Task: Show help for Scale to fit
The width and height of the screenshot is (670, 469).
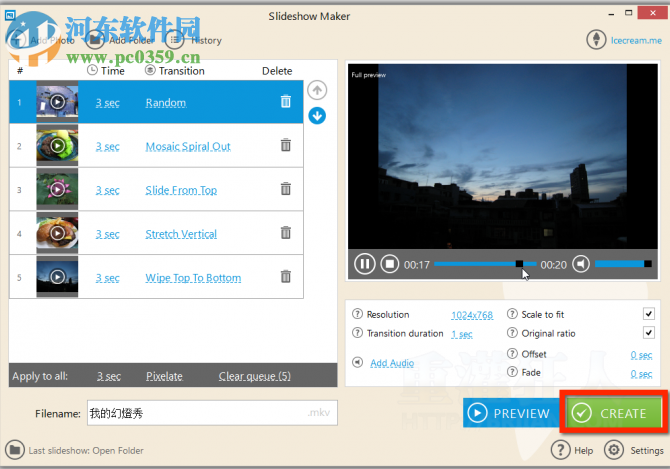Action: (512, 314)
